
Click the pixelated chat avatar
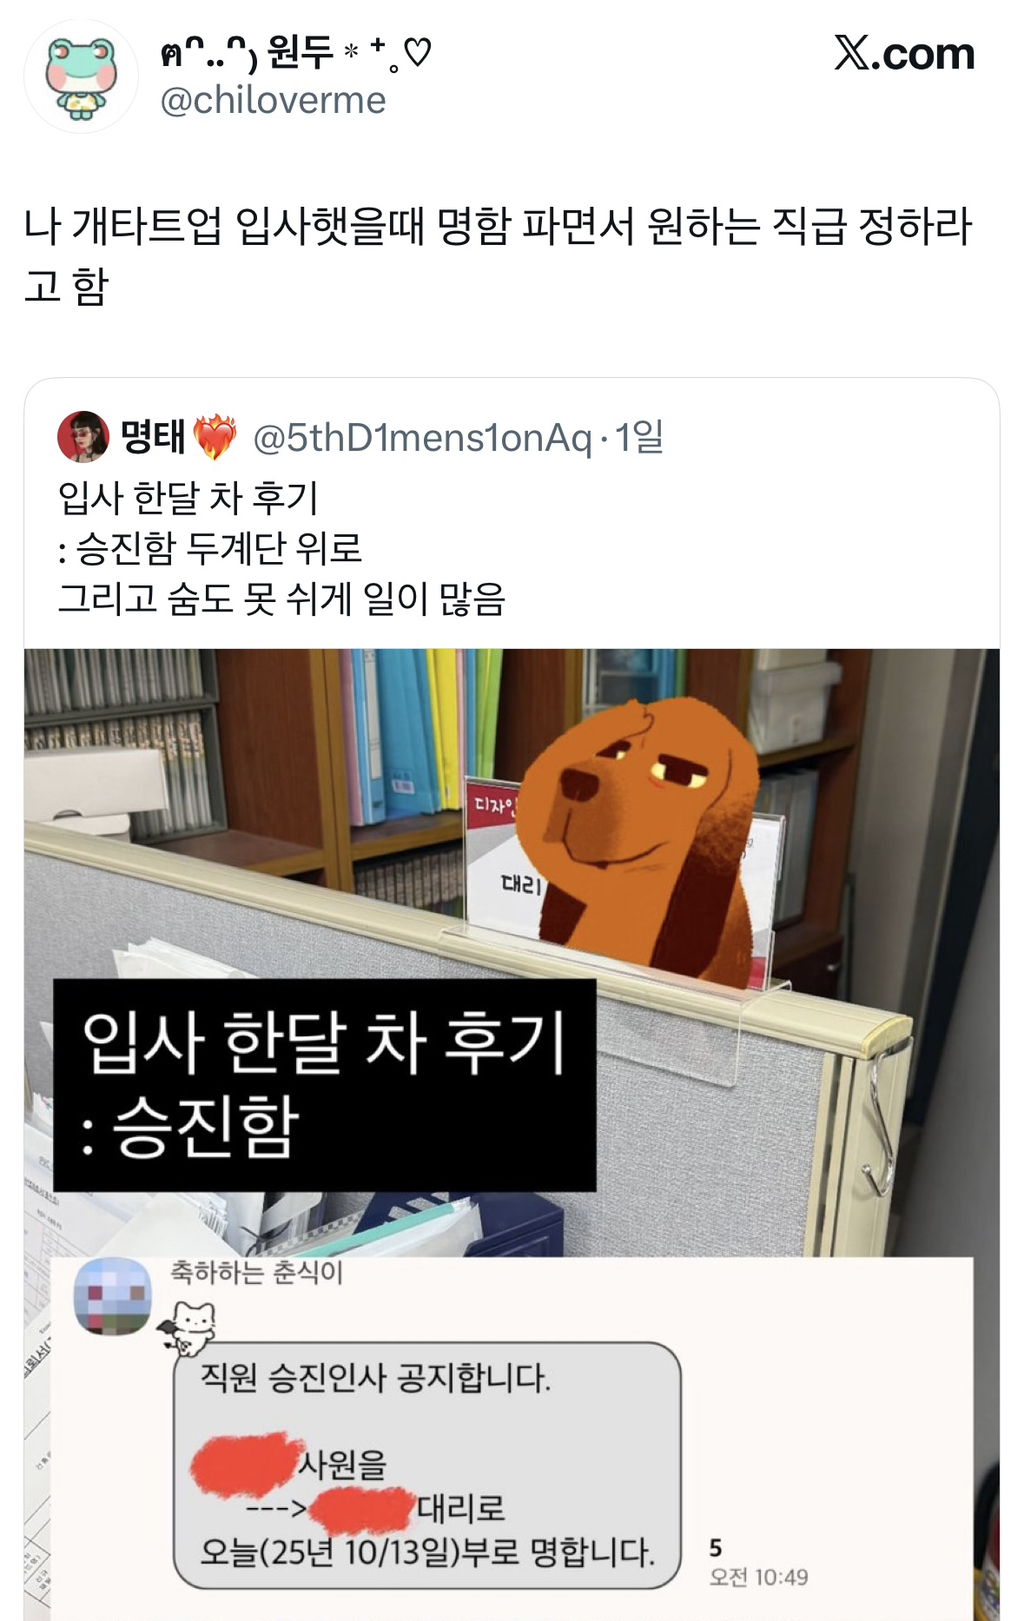click(113, 1296)
